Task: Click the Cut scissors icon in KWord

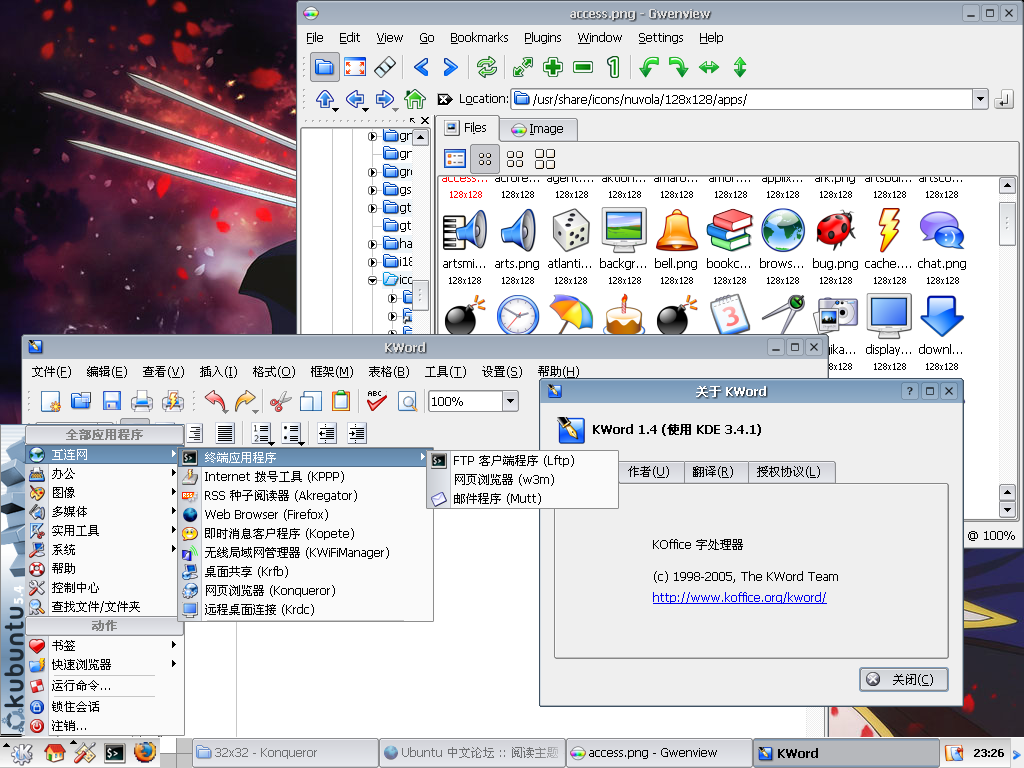Action: coord(280,401)
